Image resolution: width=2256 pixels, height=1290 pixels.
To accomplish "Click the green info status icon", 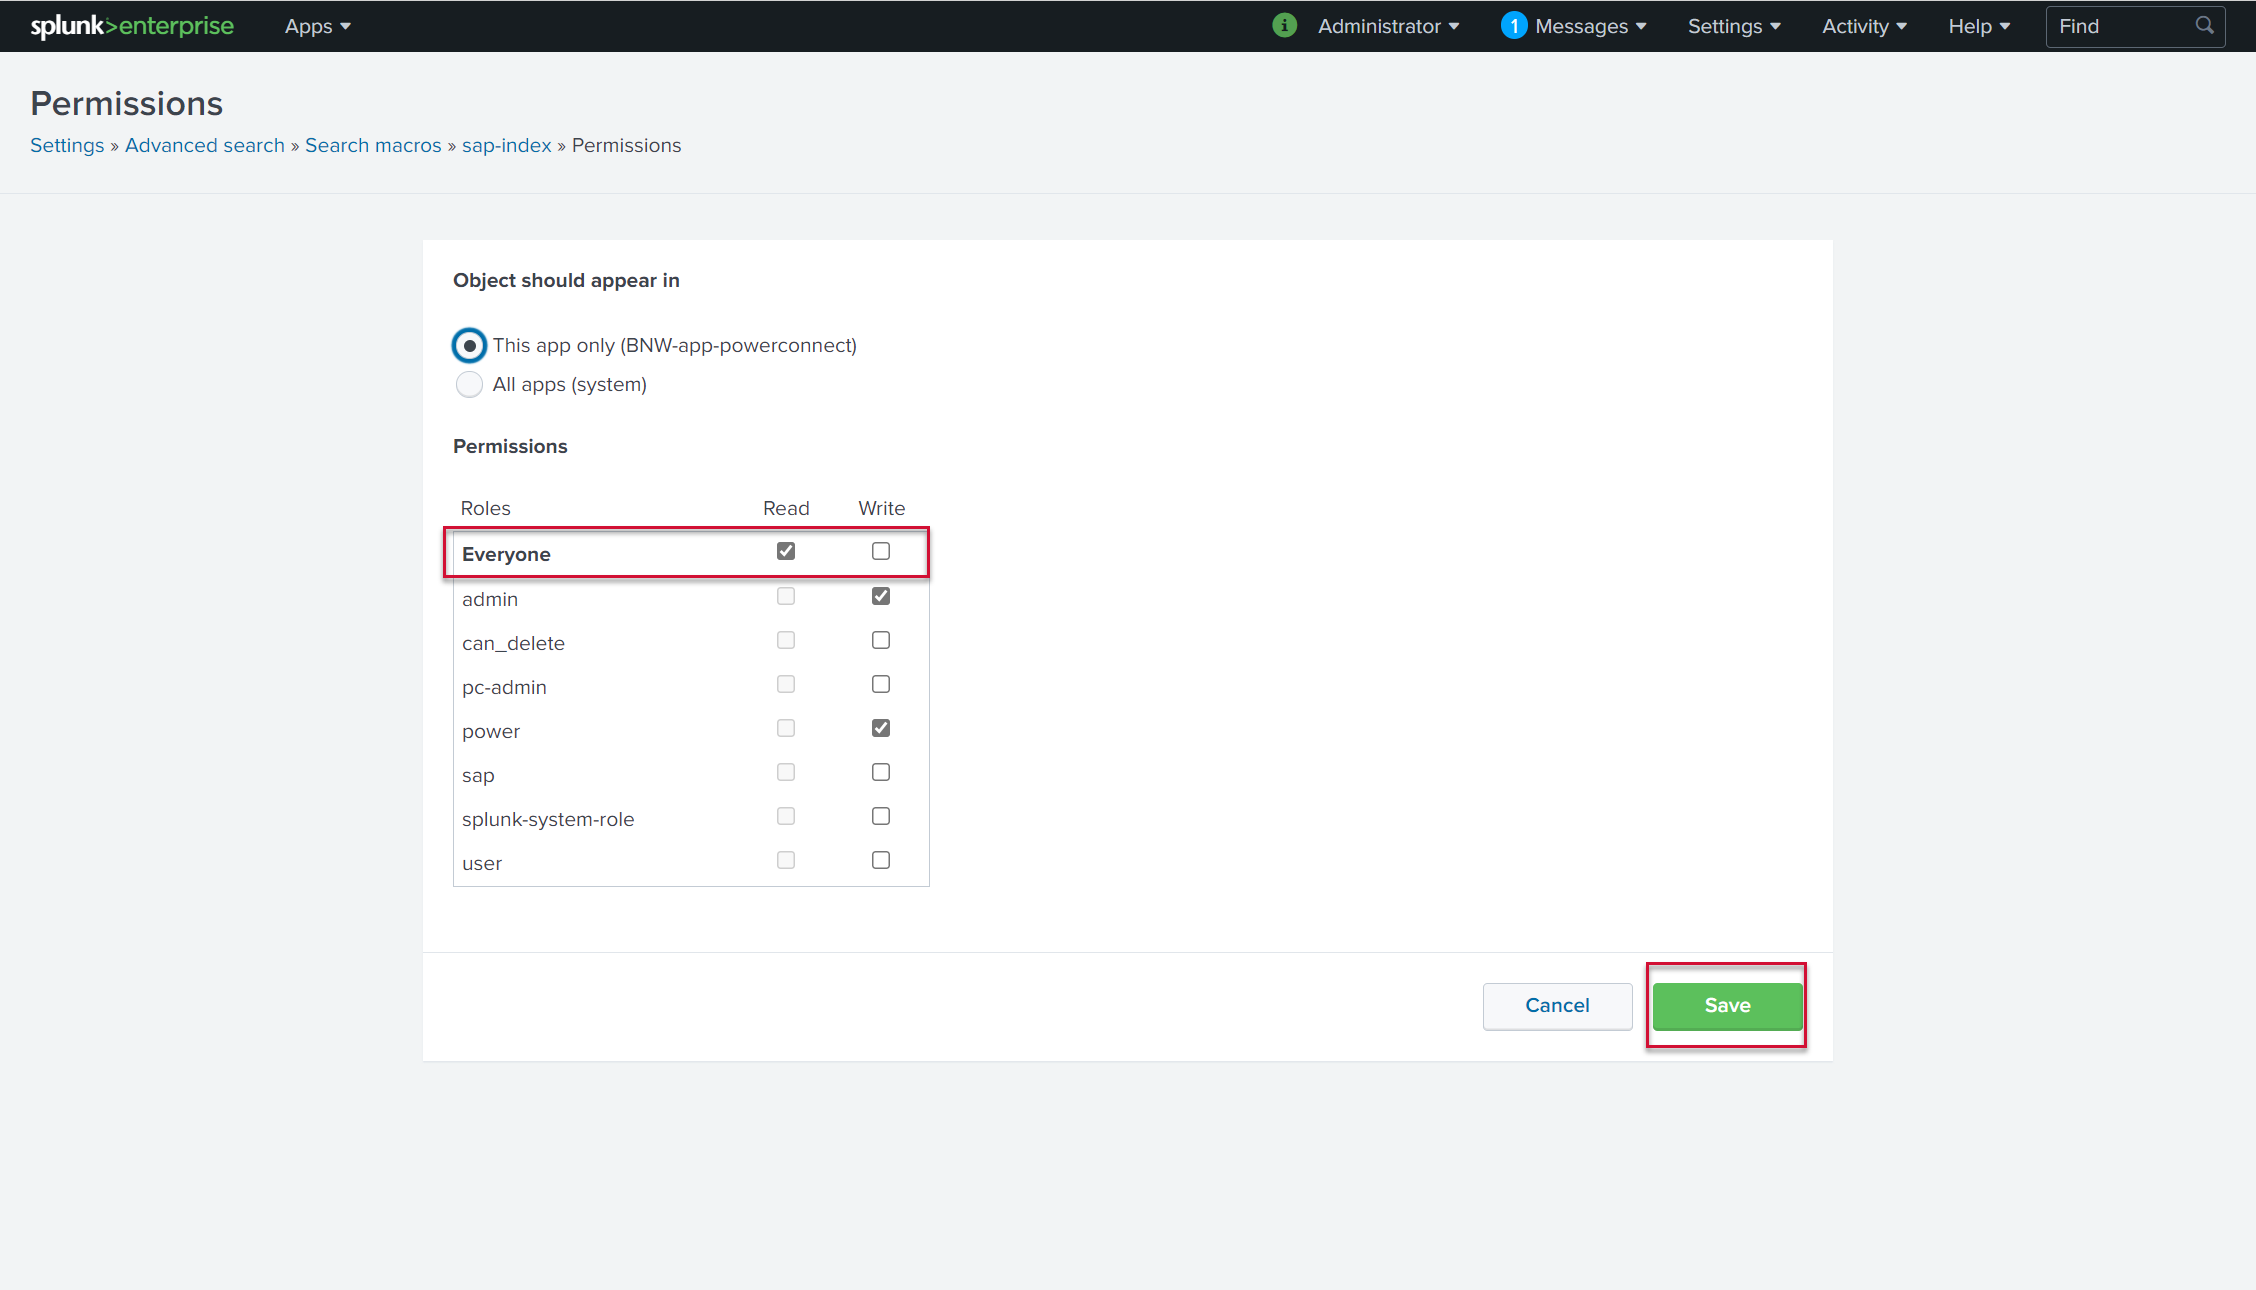I will (1284, 26).
